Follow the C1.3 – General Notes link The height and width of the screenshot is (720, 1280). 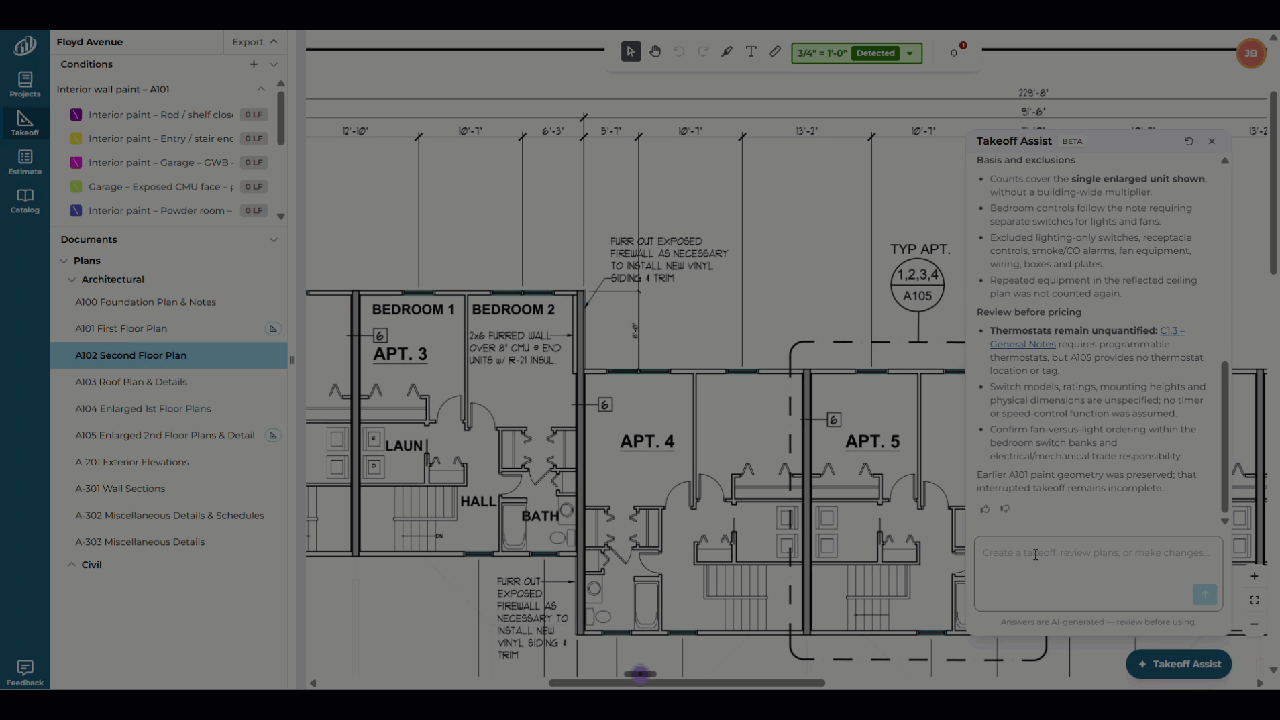click(1085, 337)
